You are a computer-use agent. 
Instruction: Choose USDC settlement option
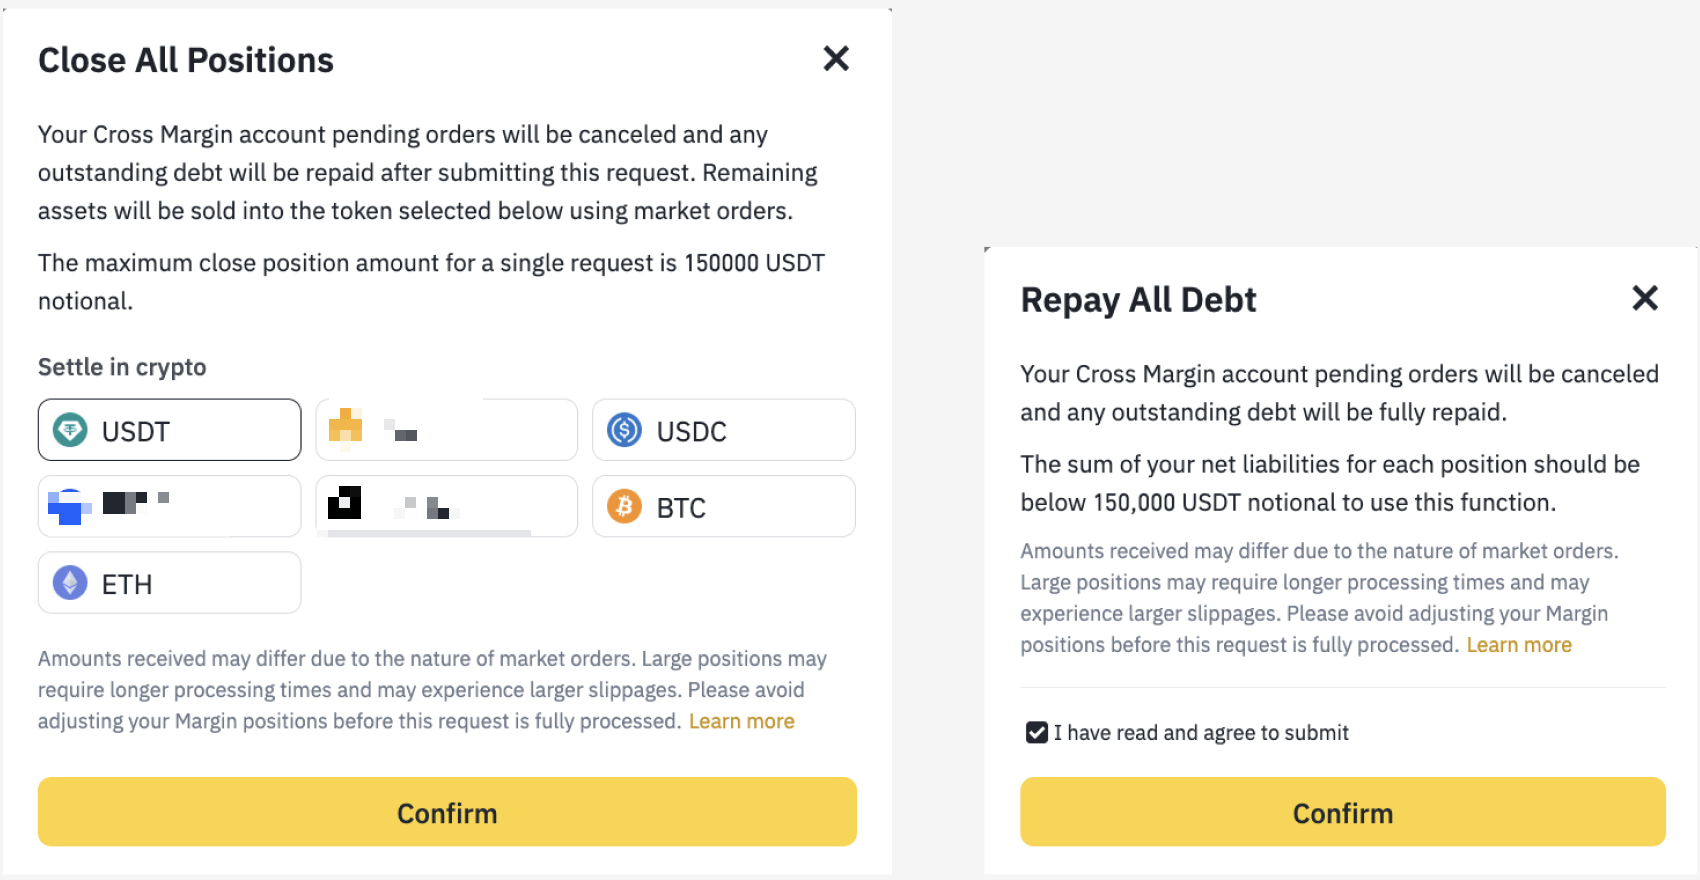[x=724, y=430]
